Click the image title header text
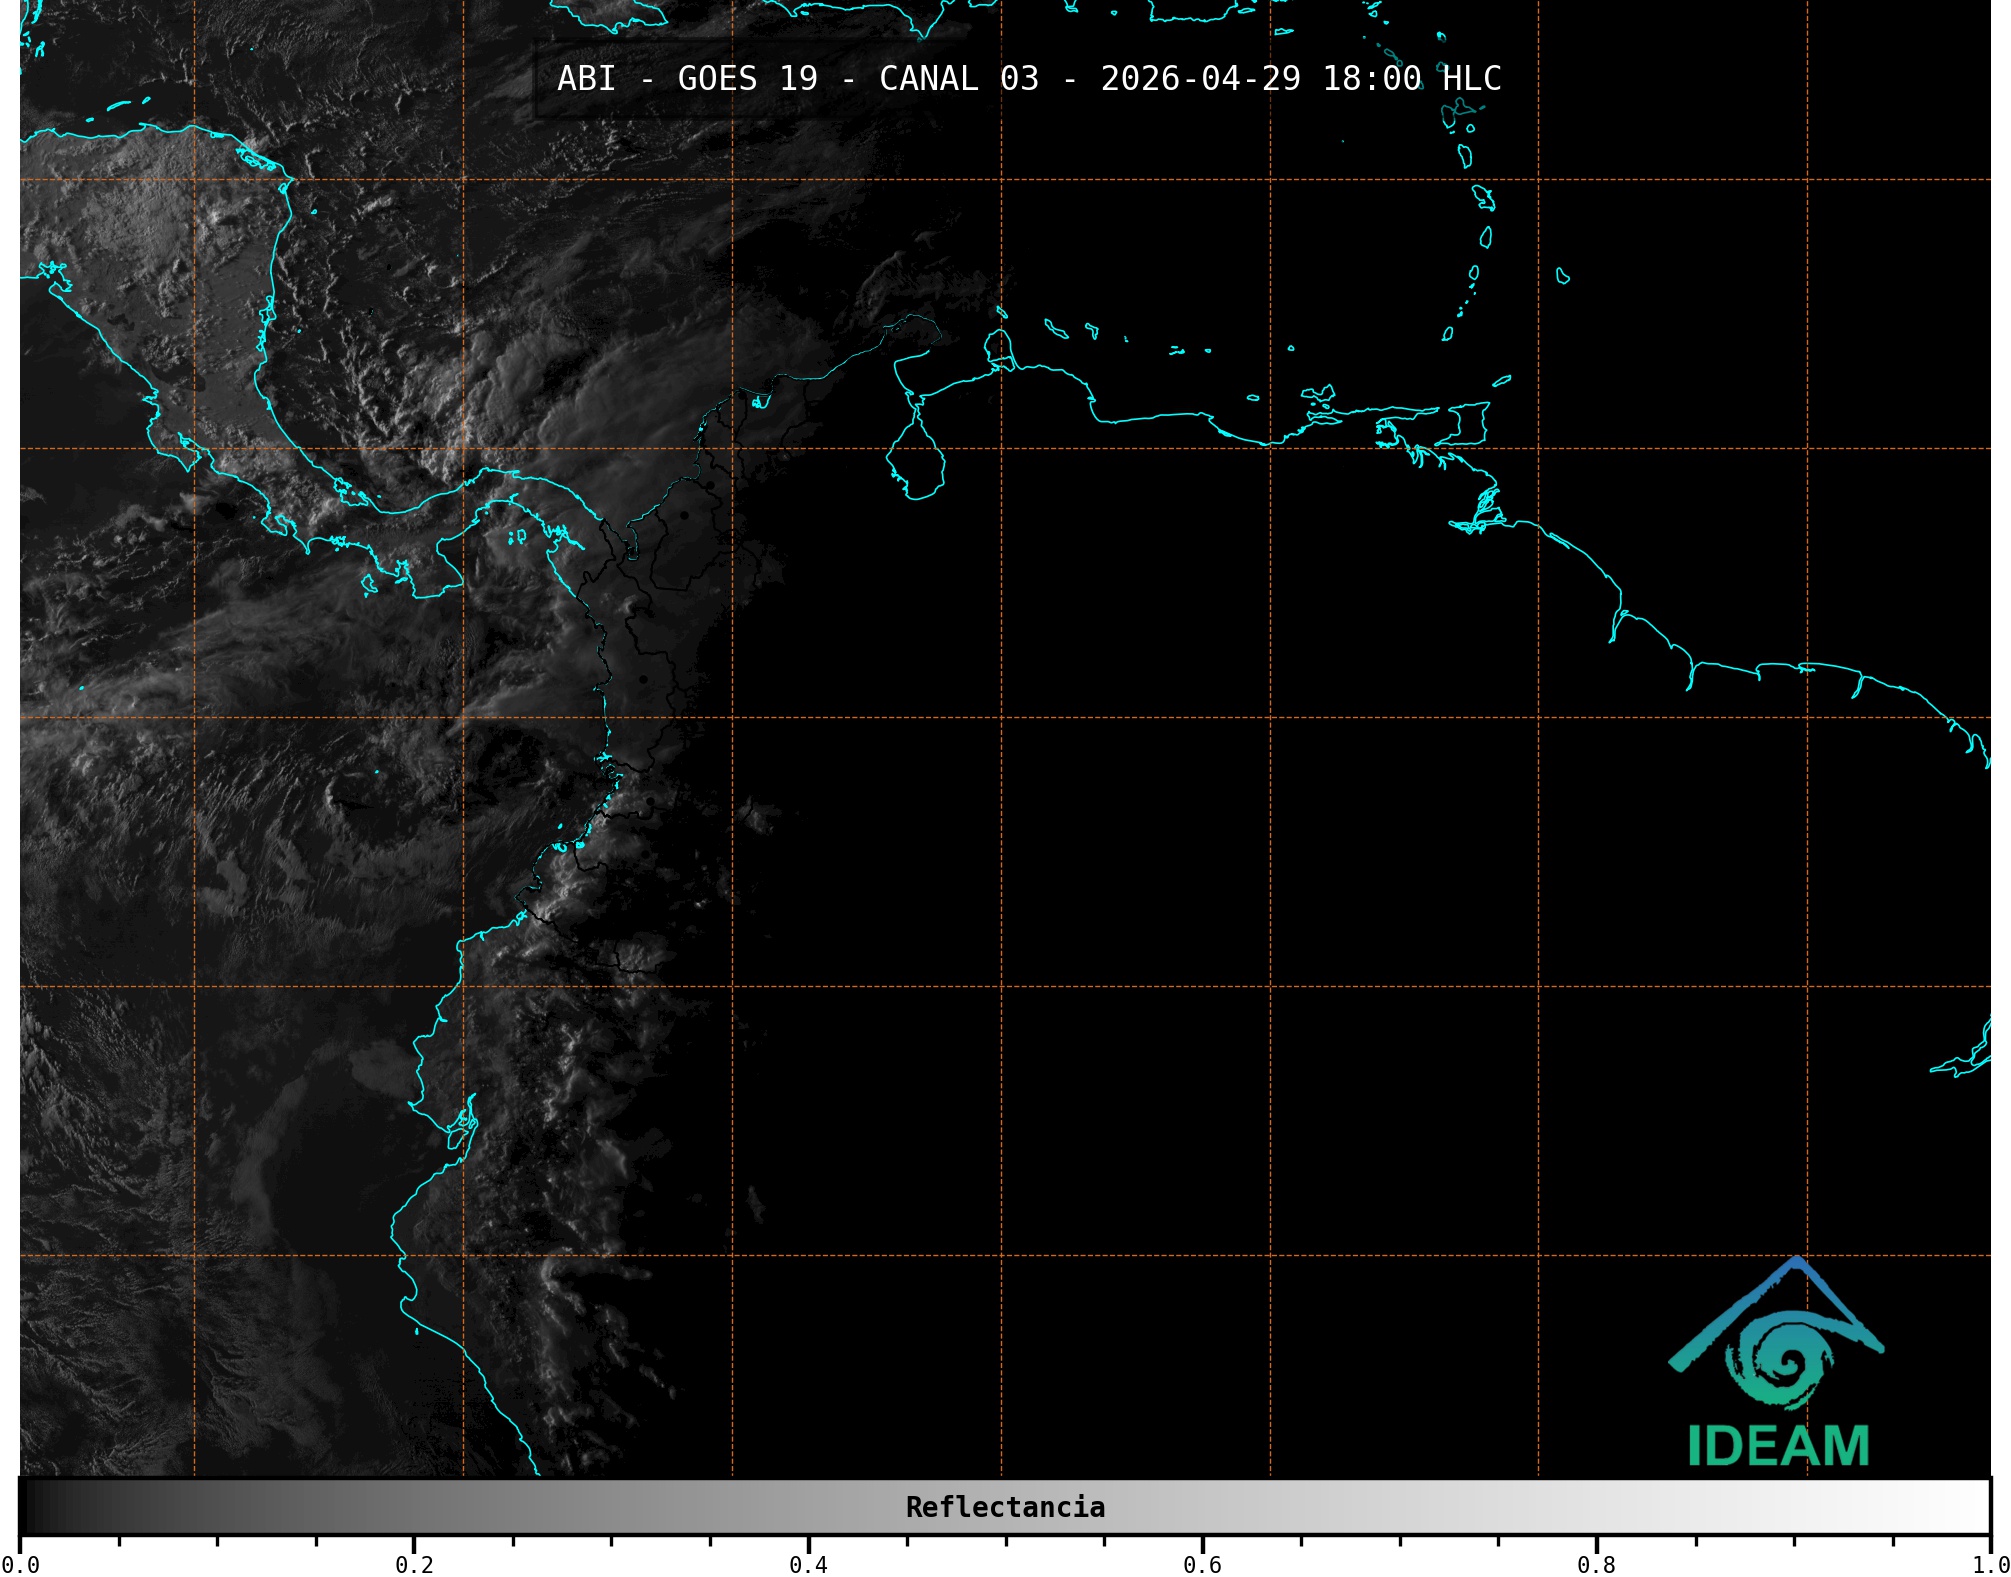The height and width of the screenshot is (1577, 2011). (x=1029, y=79)
